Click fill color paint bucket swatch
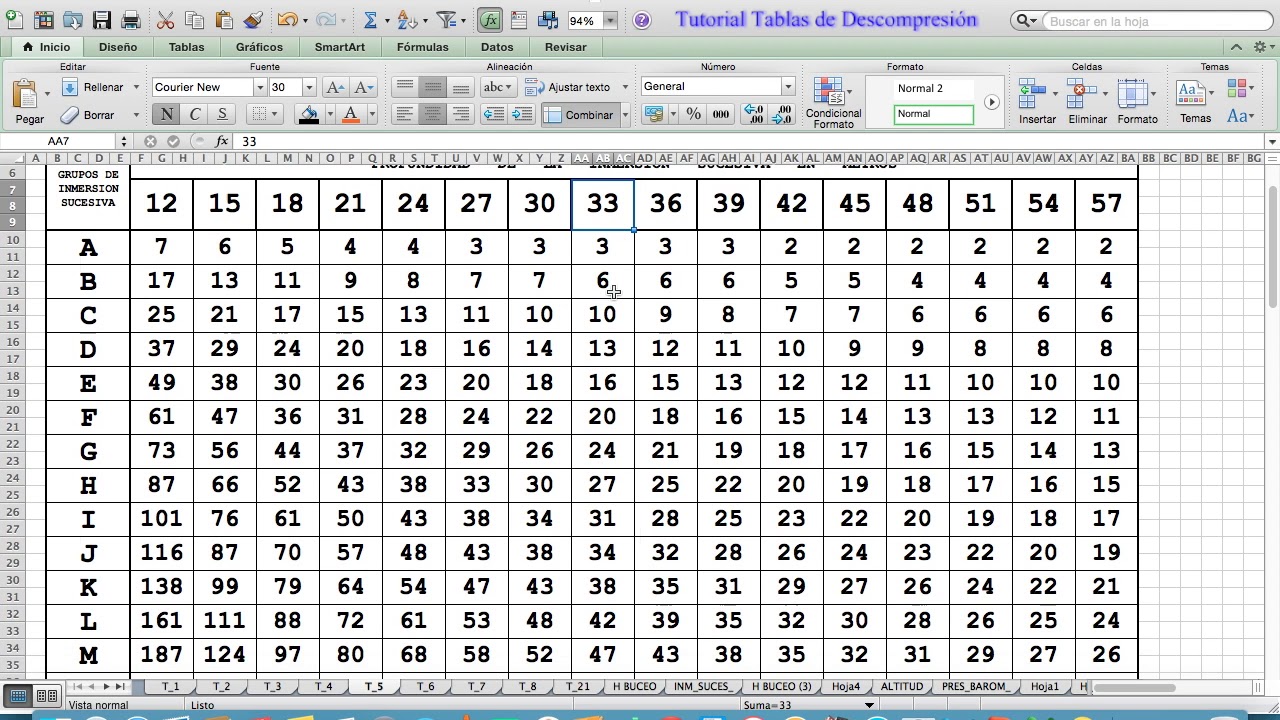 click(x=309, y=114)
